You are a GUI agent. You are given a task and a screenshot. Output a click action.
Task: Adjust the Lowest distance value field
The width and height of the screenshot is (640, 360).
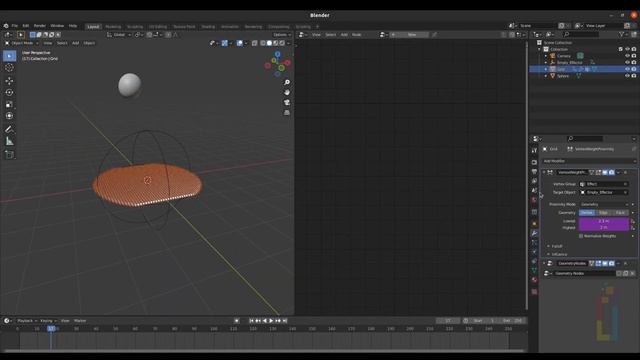[x=604, y=221]
